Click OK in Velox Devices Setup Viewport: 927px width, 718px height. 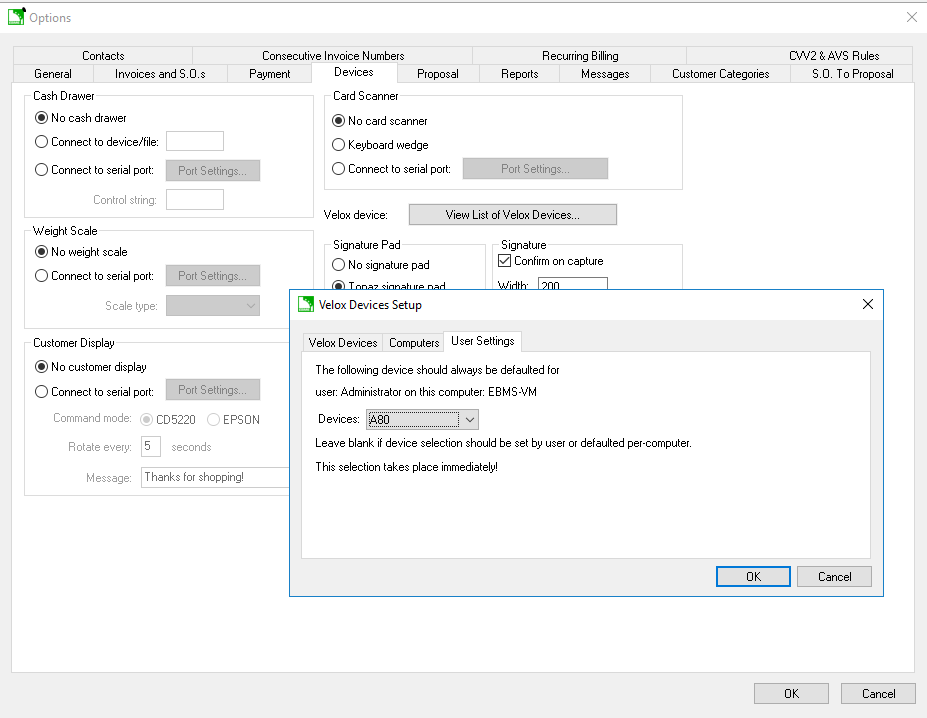tap(753, 576)
